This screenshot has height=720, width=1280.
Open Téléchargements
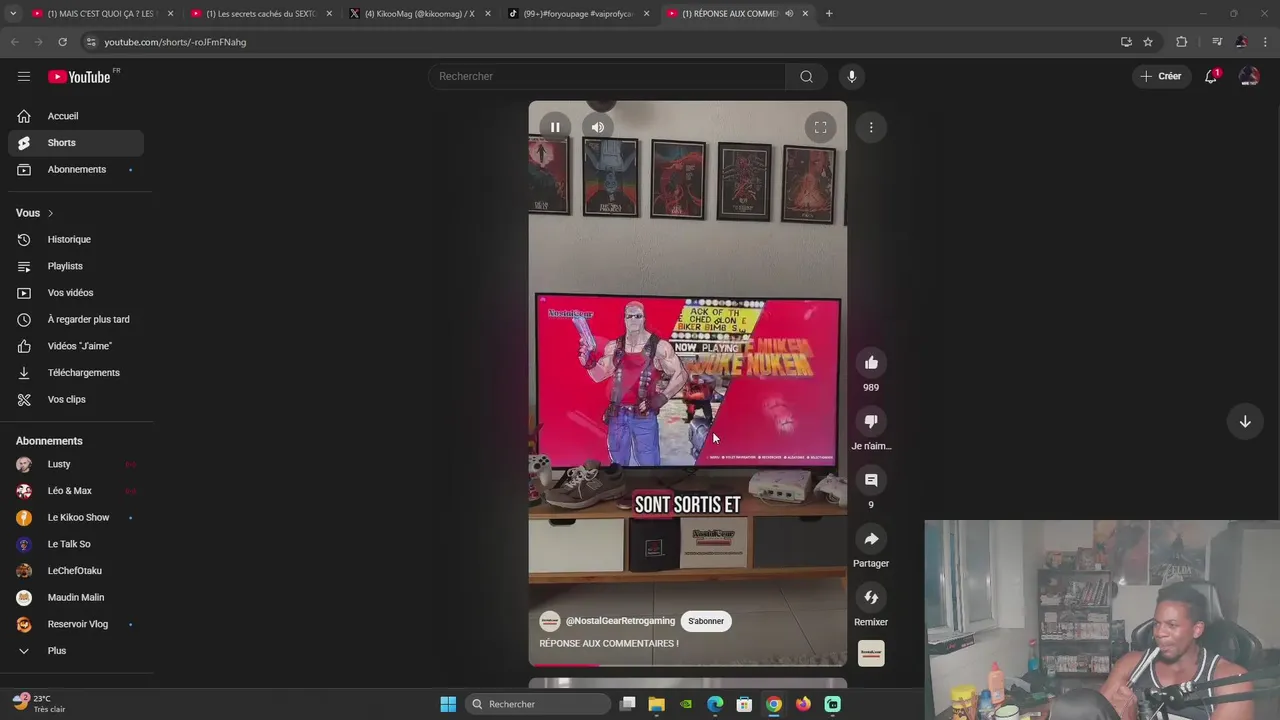pos(76,373)
